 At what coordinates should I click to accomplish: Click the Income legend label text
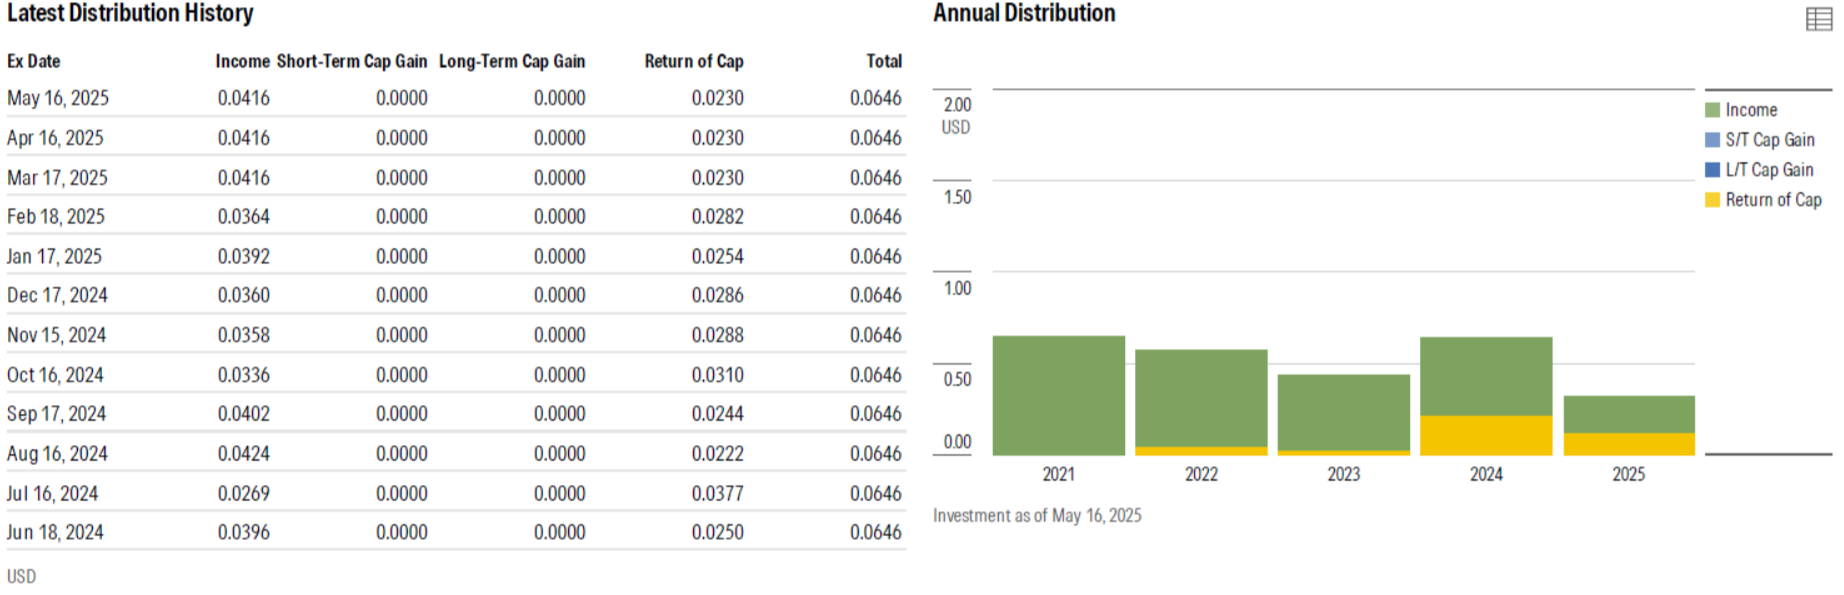(1751, 110)
